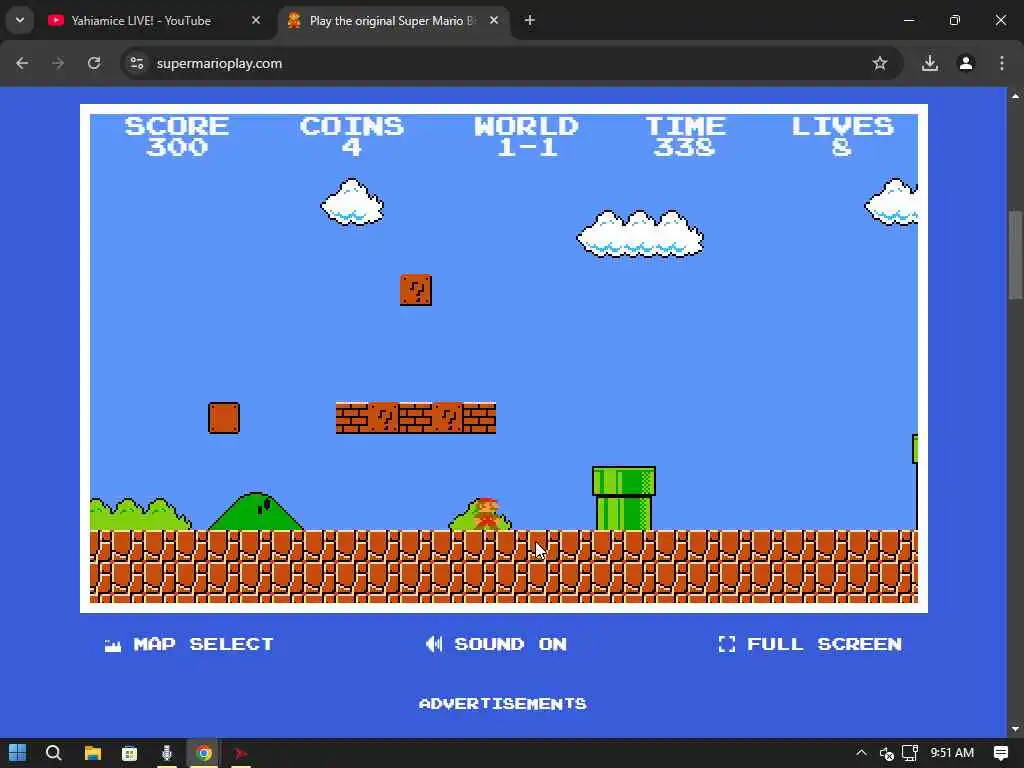
Task: Click the green warp pipe next to Mario
Action: click(624, 498)
